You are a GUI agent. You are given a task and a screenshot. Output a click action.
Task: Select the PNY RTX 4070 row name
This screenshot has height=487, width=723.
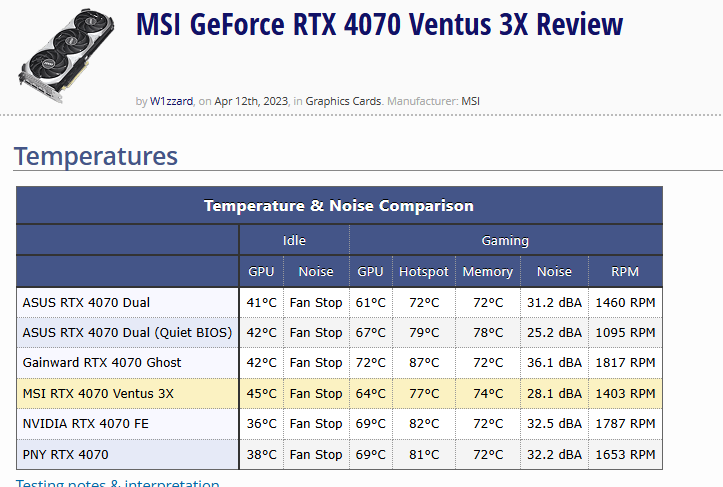pos(65,454)
